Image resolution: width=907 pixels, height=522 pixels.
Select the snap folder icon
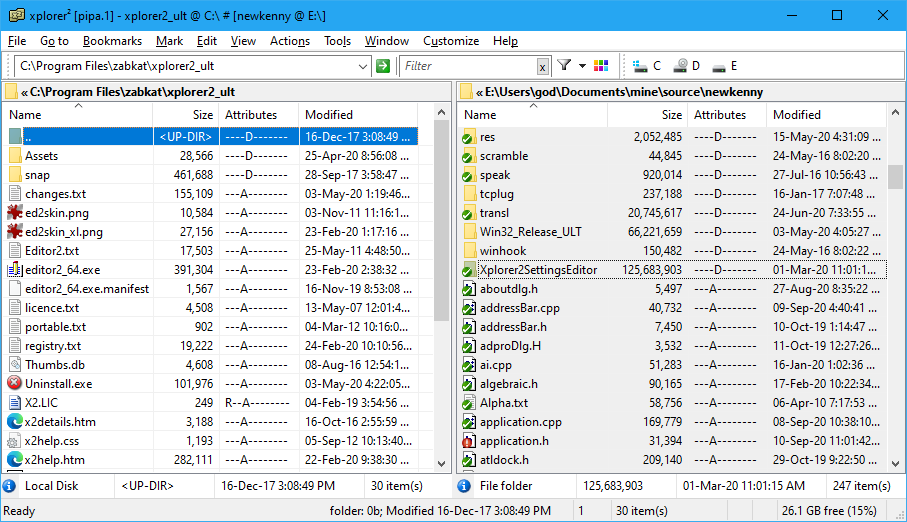15,175
